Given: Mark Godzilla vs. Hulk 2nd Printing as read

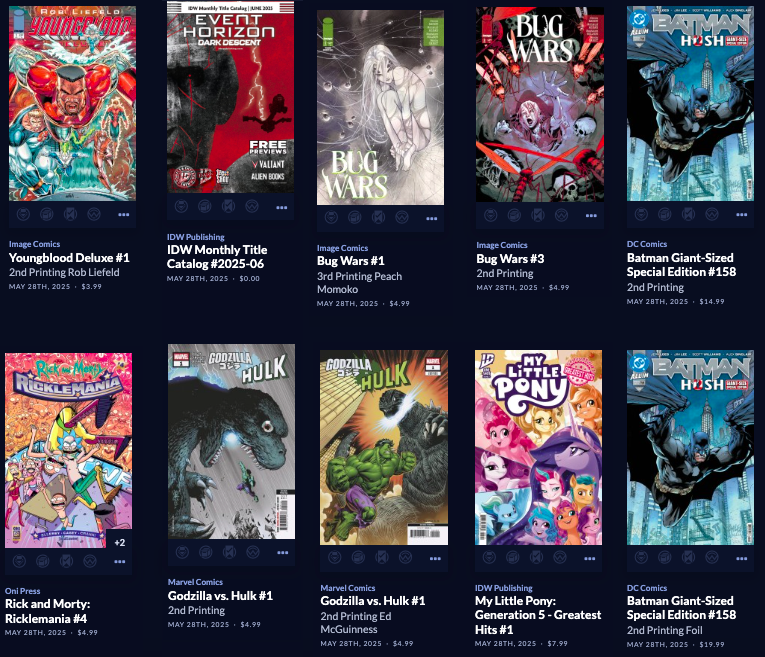Looking at the screenshot, I should pos(229,552).
